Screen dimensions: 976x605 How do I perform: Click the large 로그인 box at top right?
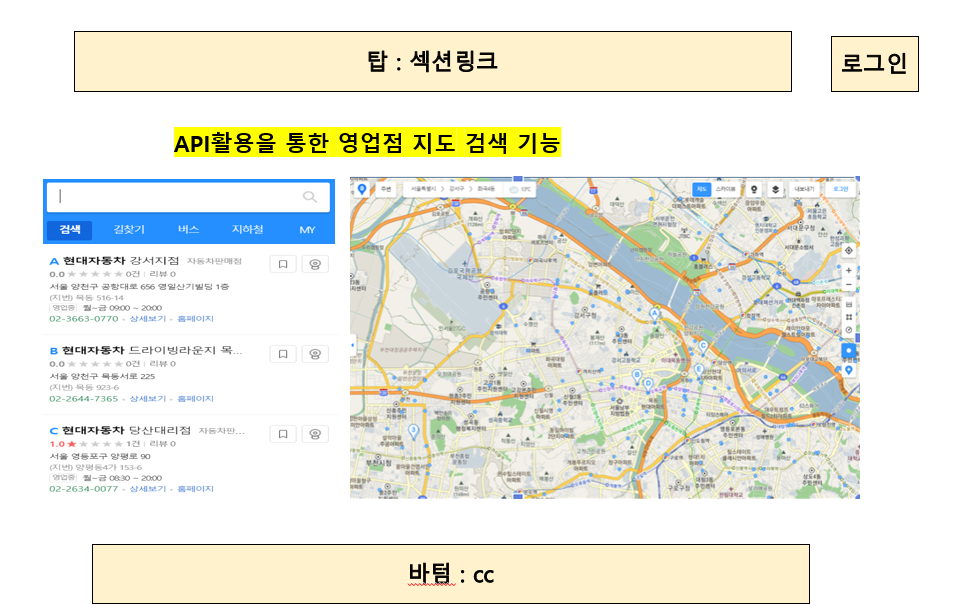(x=875, y=63)
